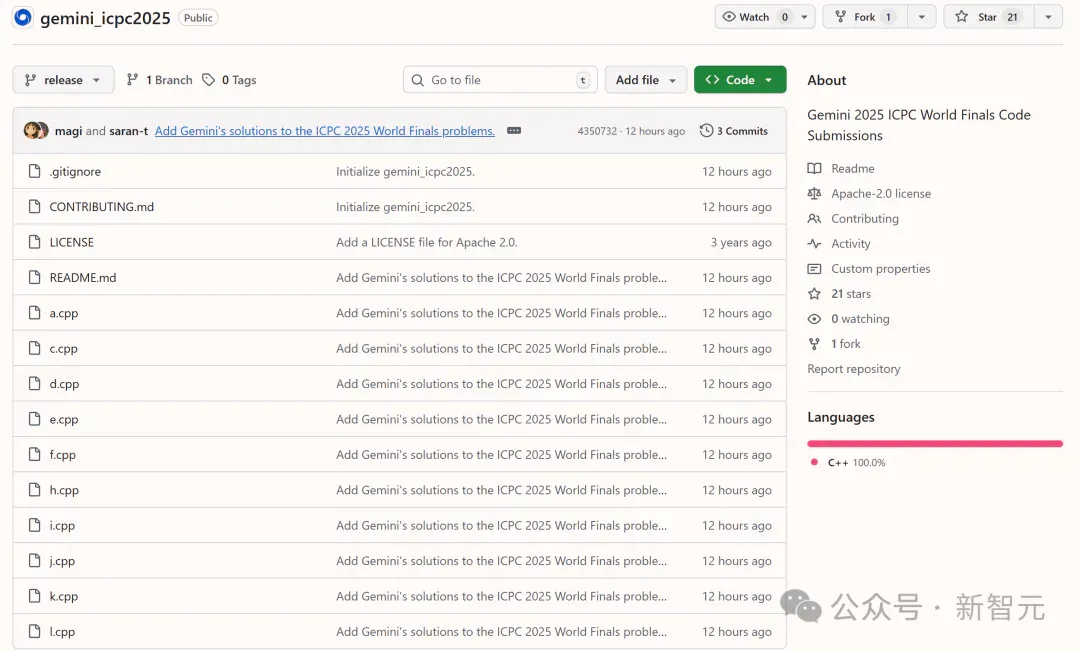Open the README.md file

click(83, 278)
